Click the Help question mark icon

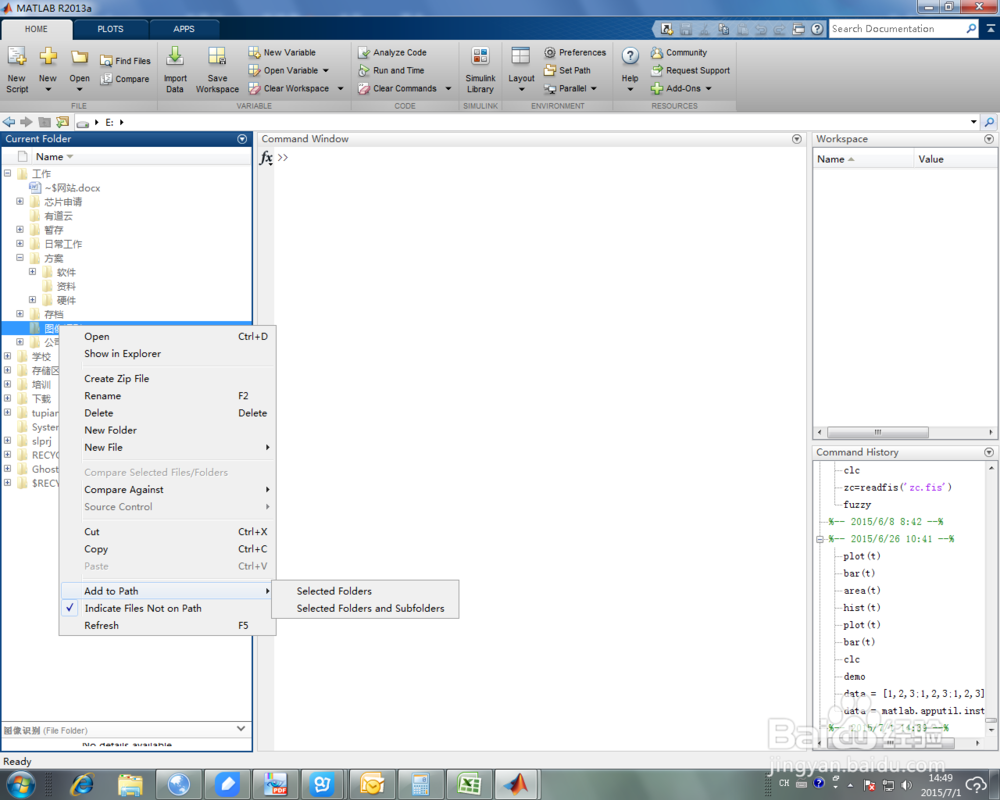click(x=630, y=56)
